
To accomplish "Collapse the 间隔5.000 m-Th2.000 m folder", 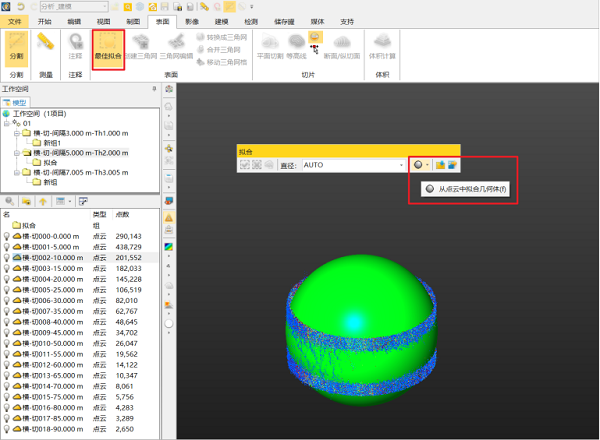I will (17, 153).
